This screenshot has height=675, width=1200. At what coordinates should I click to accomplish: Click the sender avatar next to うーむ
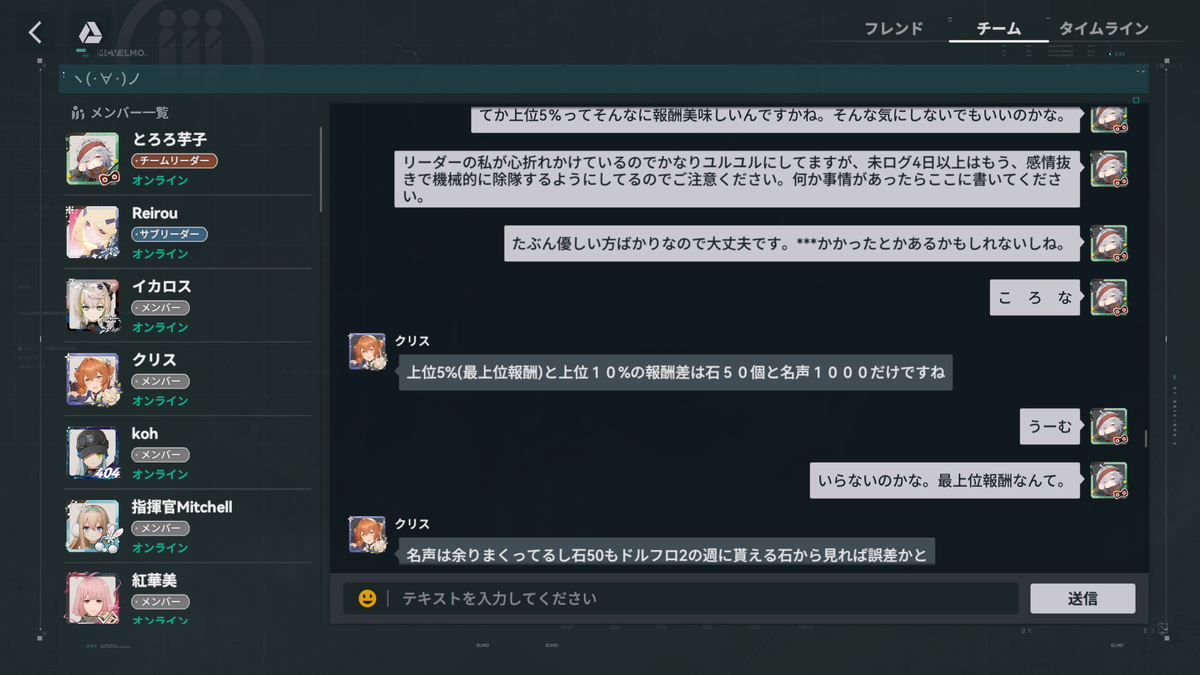click(x=1109, y=426)
